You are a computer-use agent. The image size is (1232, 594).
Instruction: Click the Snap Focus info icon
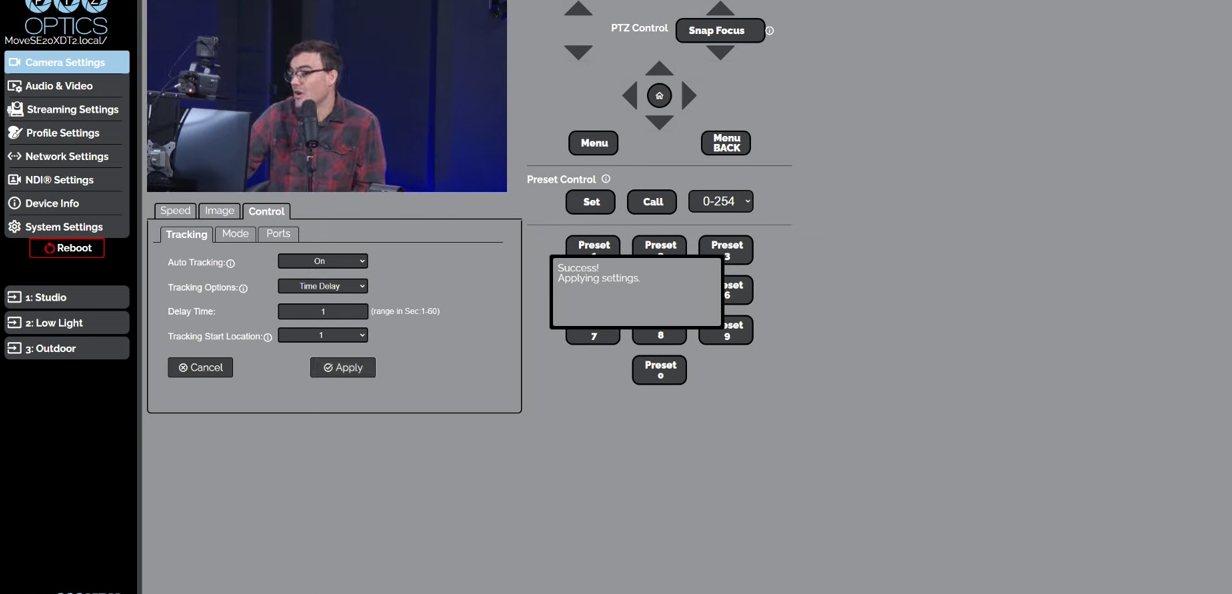tap(770, 31)
